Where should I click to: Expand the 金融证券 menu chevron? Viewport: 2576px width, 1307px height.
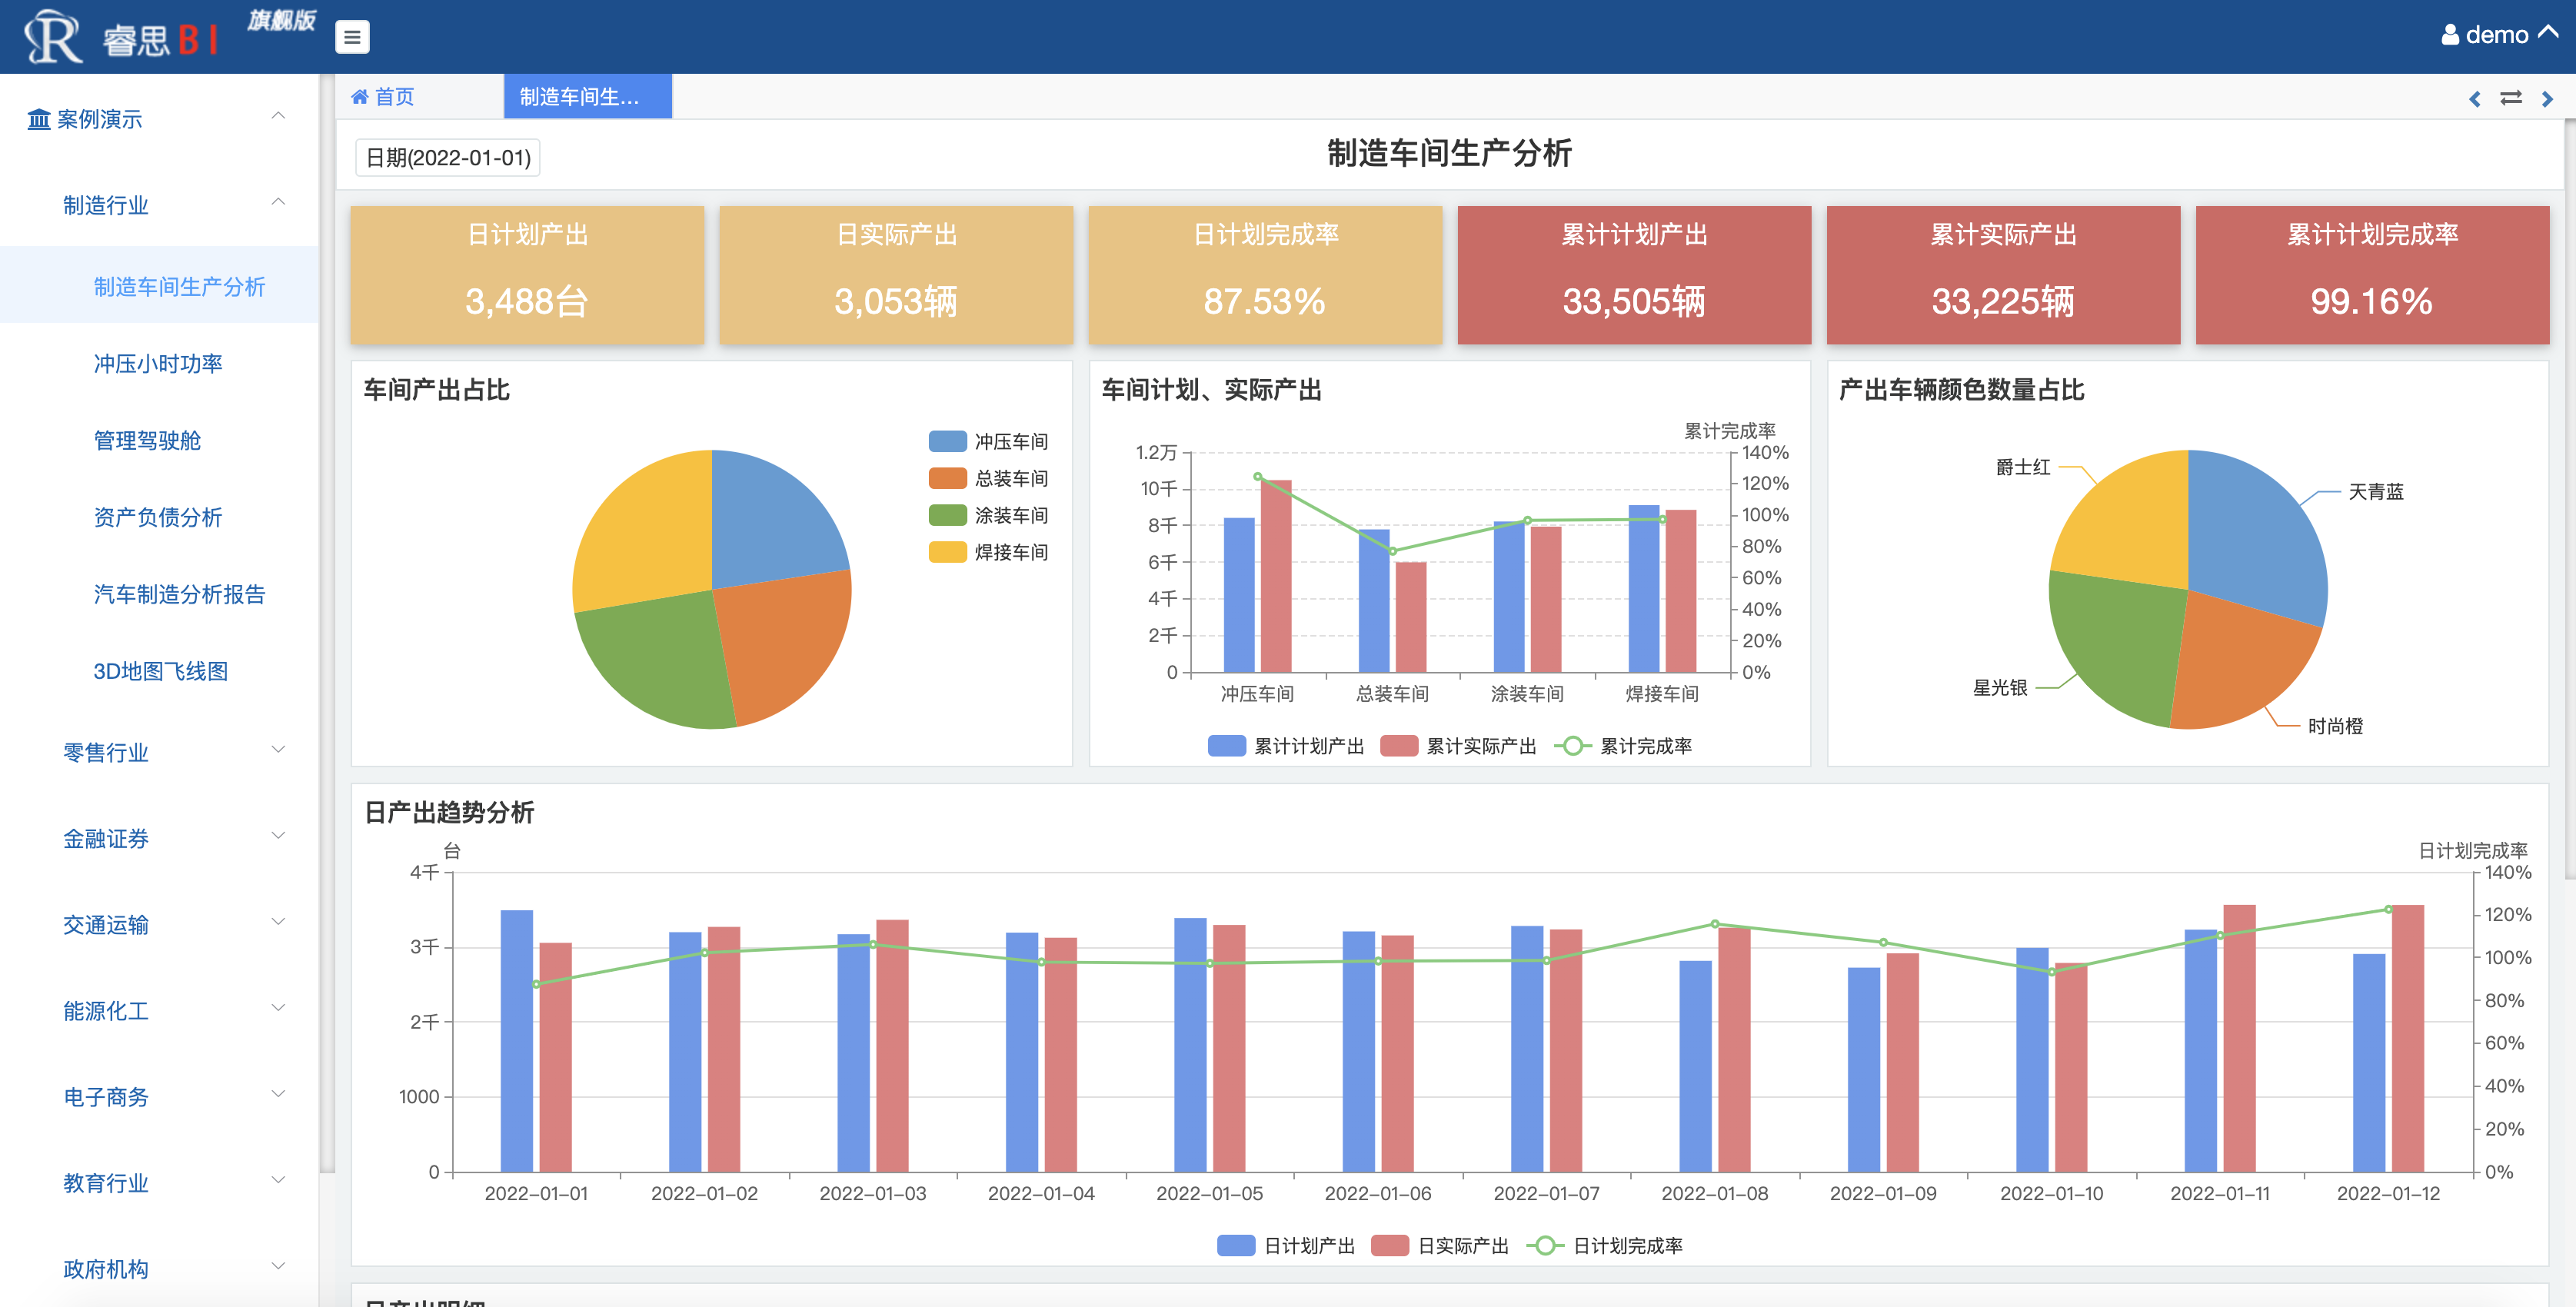coord(278,836)
